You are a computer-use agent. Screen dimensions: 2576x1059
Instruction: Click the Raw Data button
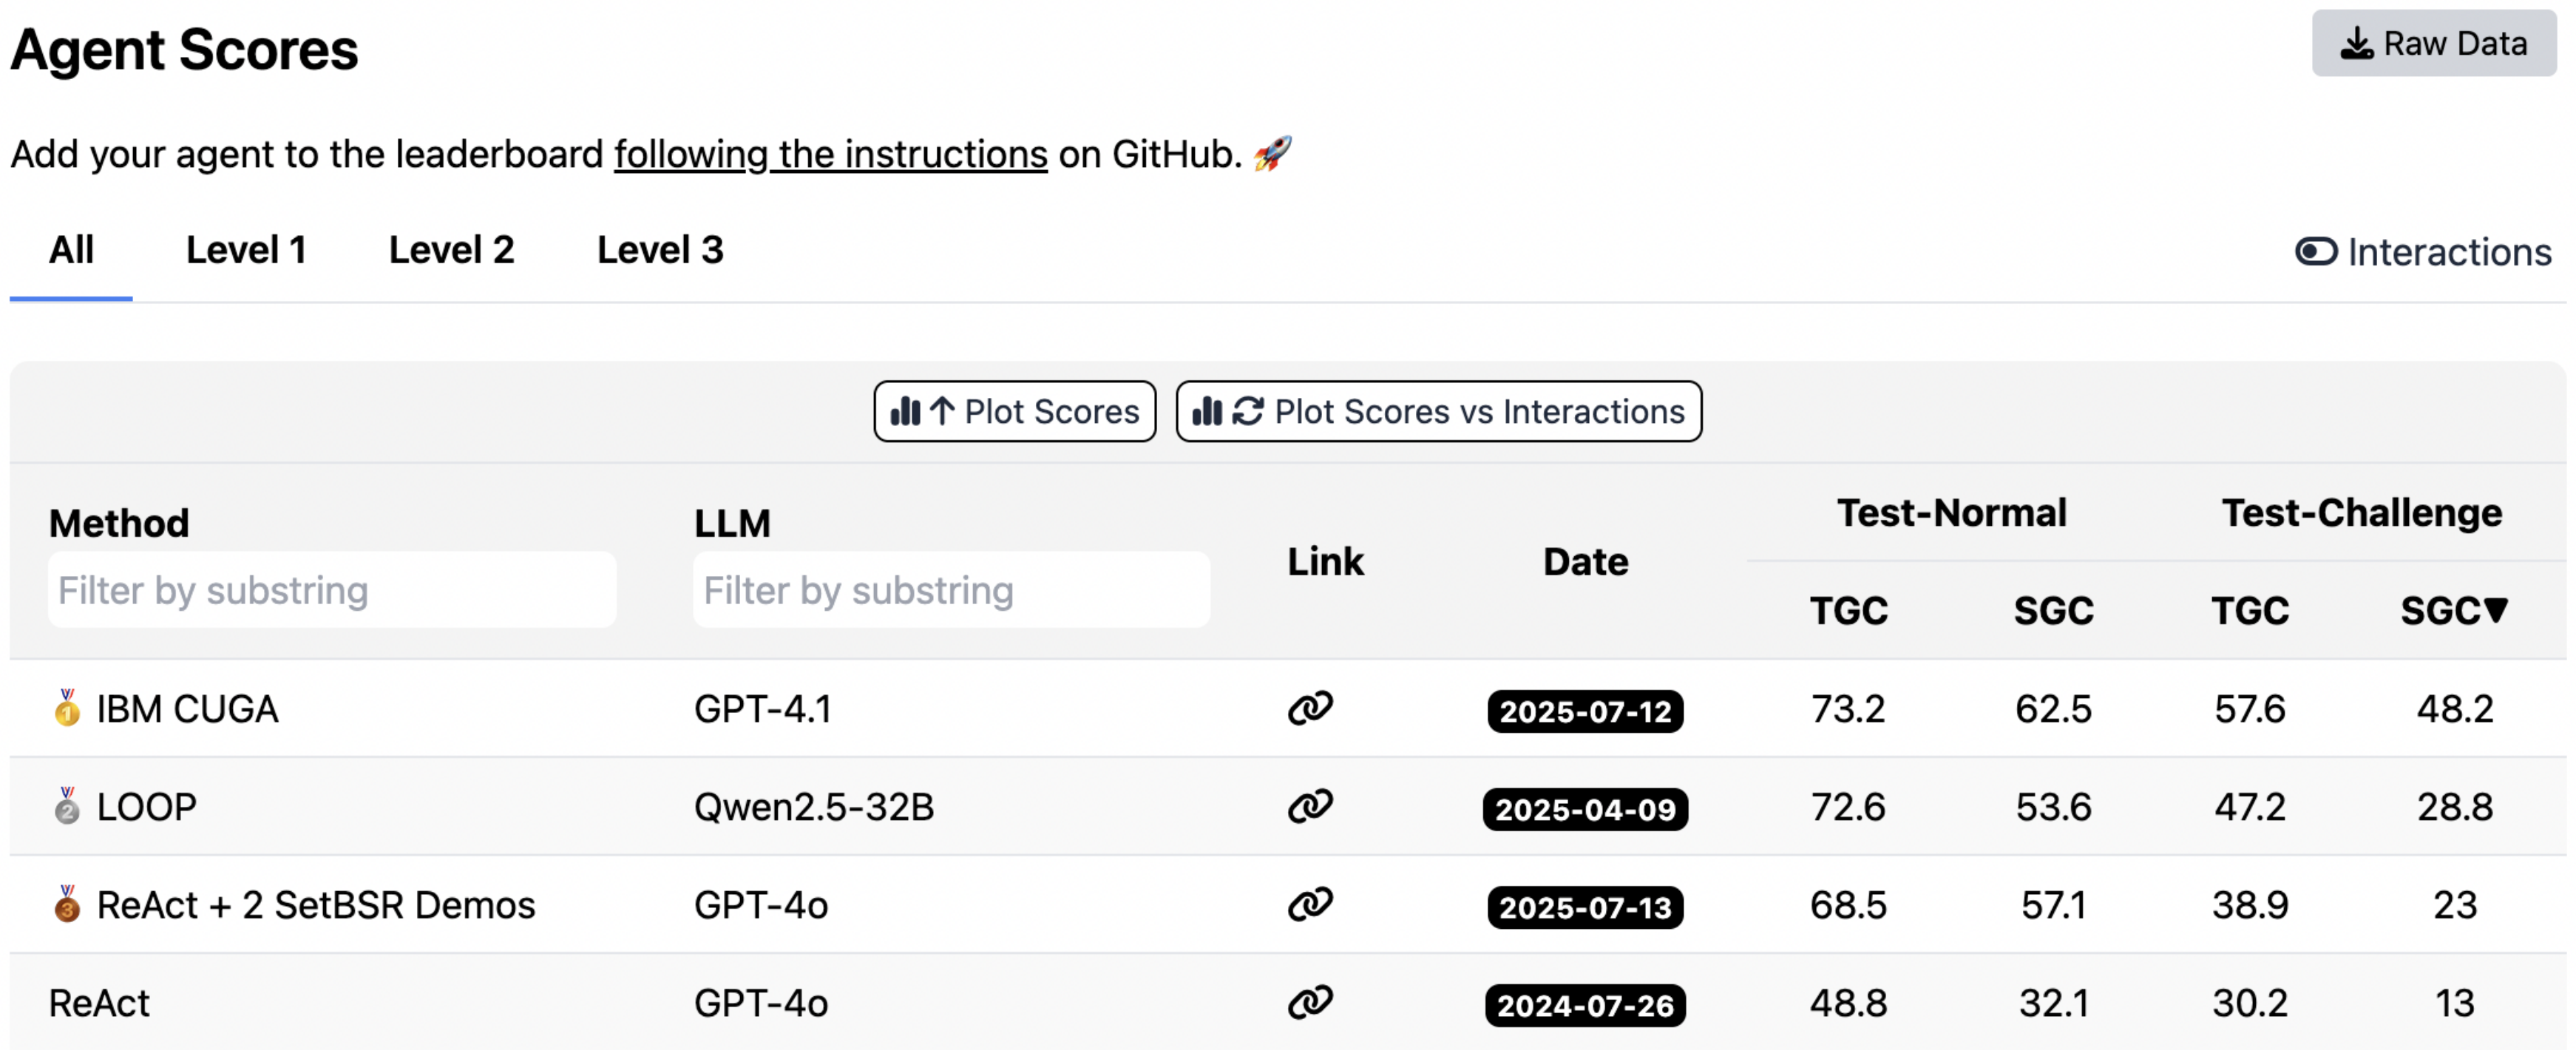(2434, 43)
